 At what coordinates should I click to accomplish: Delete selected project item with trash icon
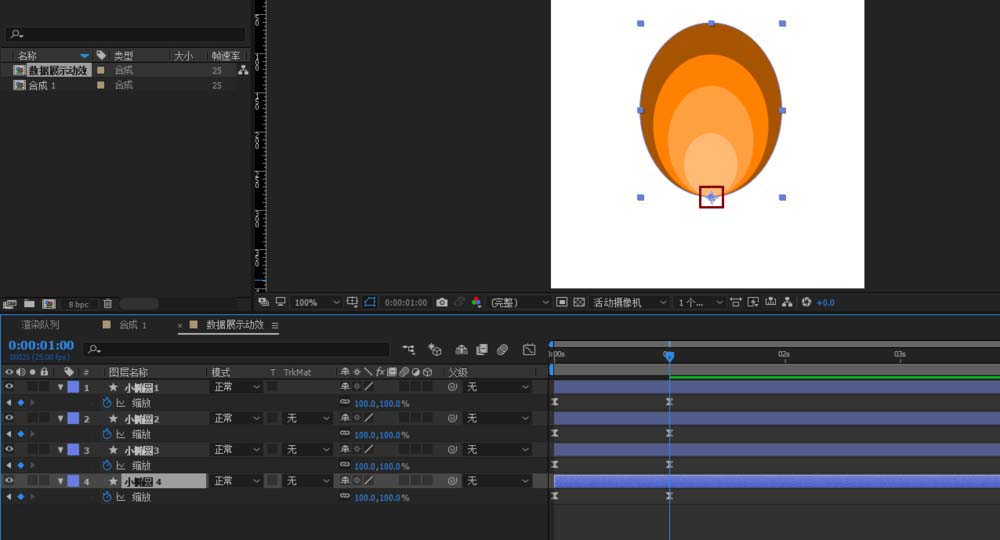pyautogui.click(x=108, y=304)
